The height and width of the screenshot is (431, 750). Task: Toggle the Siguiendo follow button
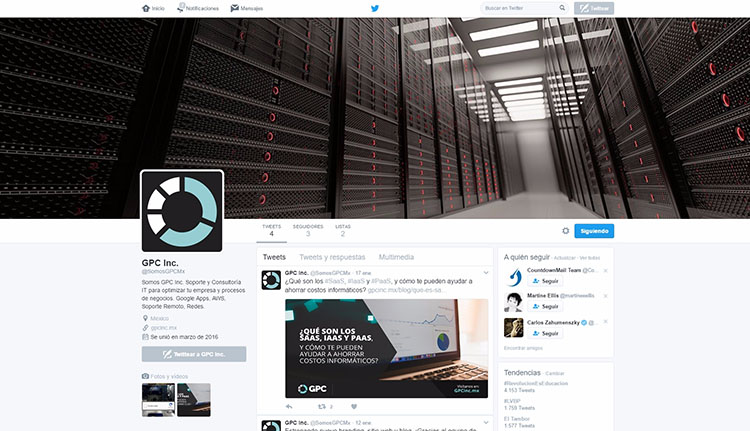click(x=594, y=231)
